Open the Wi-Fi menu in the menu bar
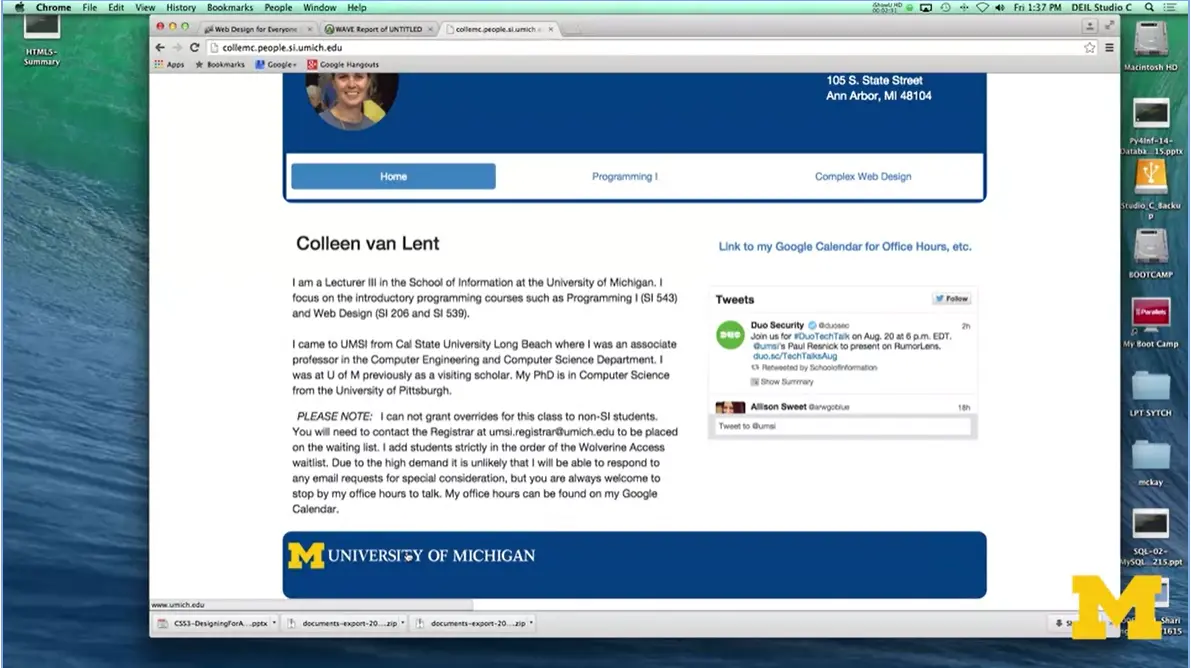The width and height of the screenshot is (1191, 668). (980, 7)
